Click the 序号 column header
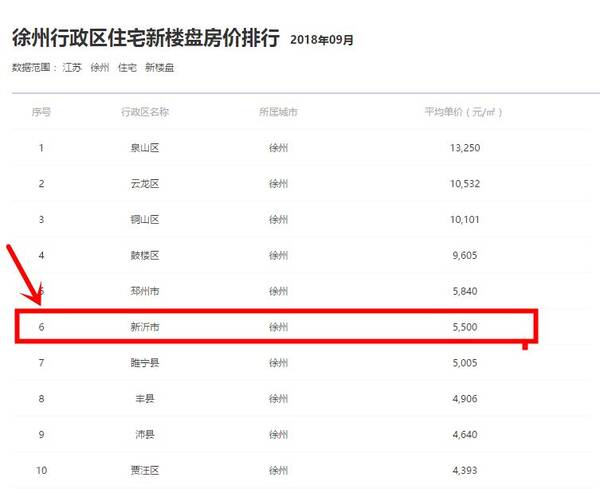The width and height of the screenshot is (600, 489). pyautogui.click(x=41, y=112)
